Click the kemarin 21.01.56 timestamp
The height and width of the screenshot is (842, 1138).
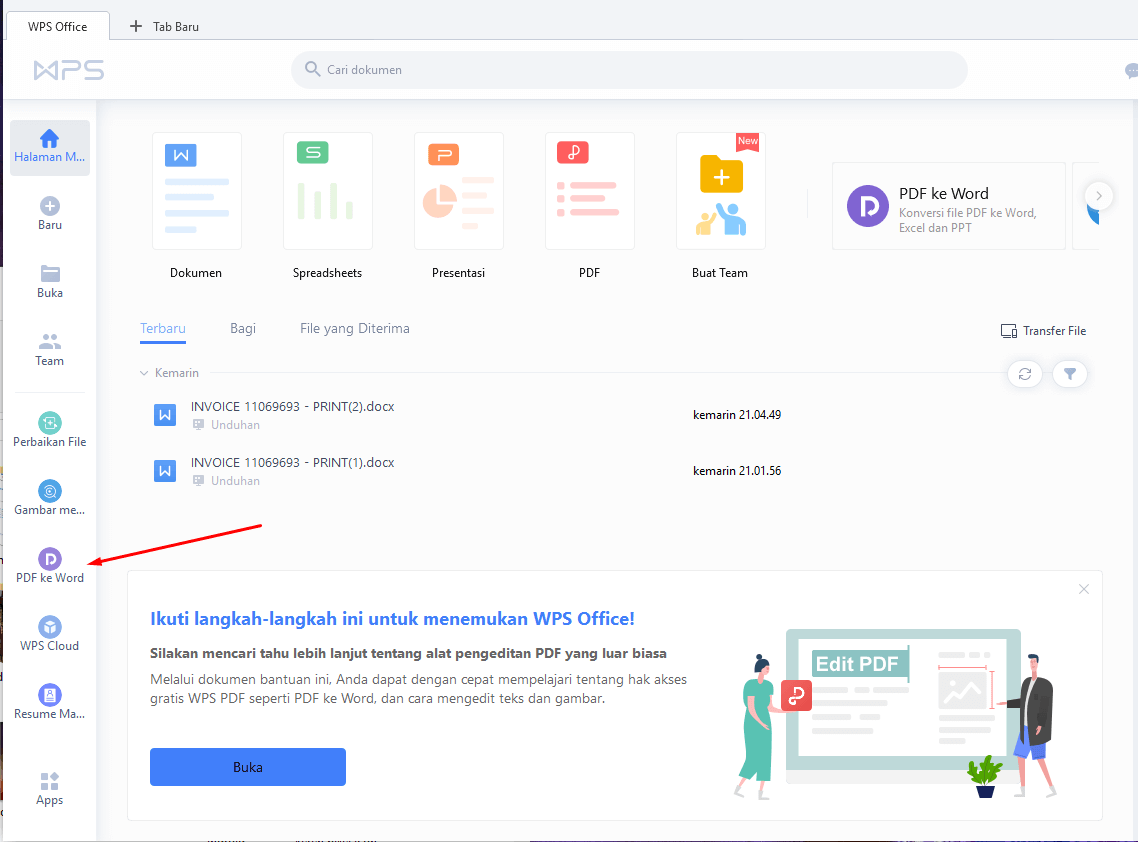[x=737, y=471]
